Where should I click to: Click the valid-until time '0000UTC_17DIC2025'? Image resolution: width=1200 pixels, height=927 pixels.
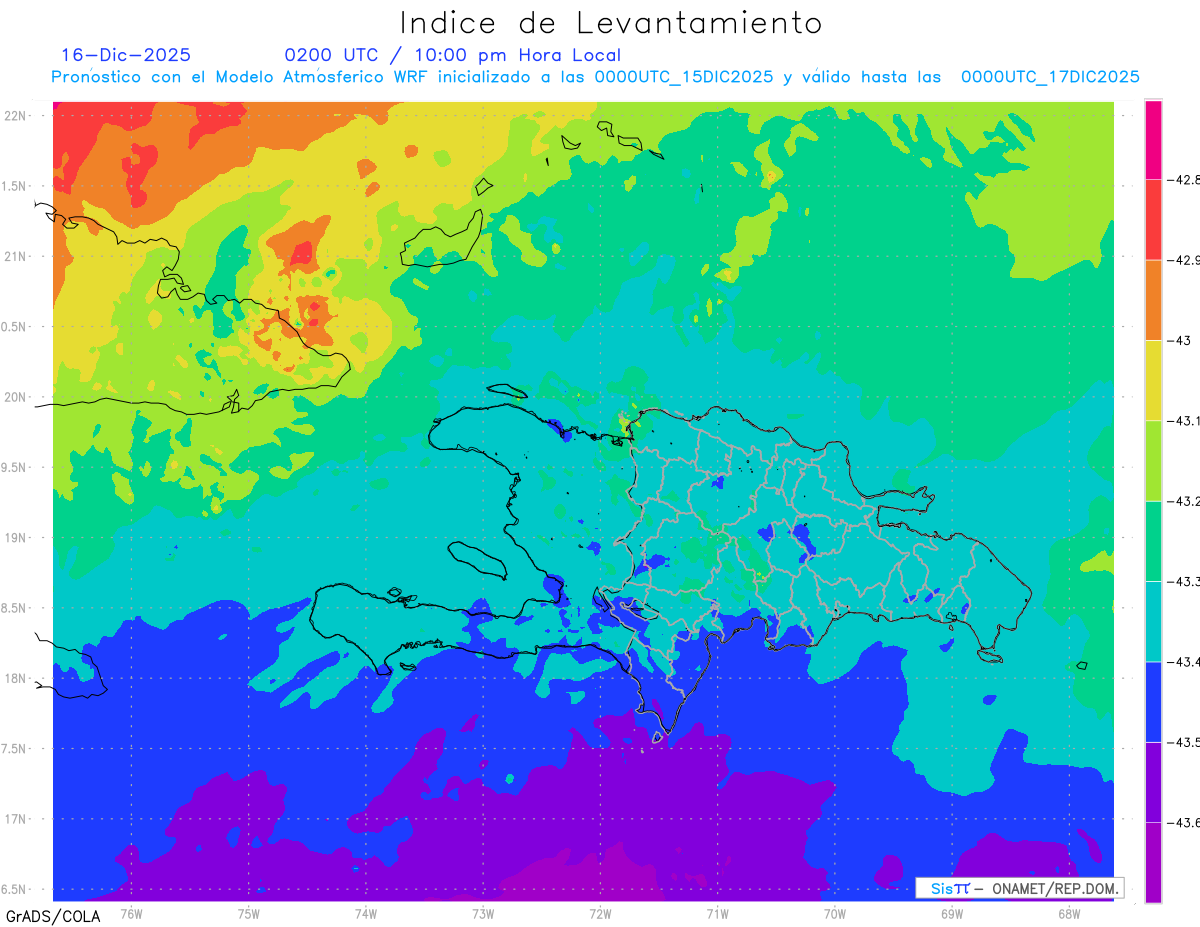(x=1050, y=77)
